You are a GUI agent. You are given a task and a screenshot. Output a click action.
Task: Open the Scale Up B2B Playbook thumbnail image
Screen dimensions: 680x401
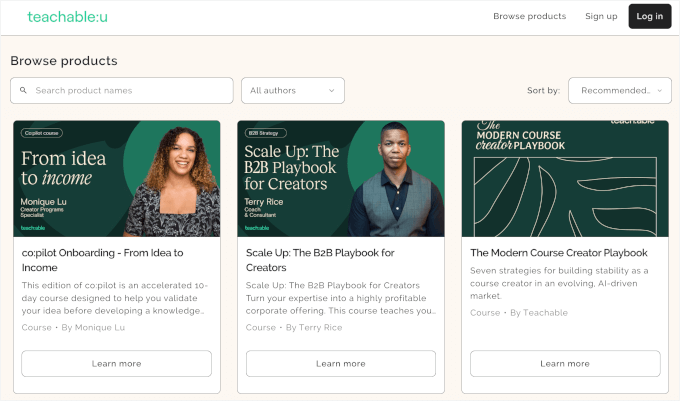pos(340,178)
